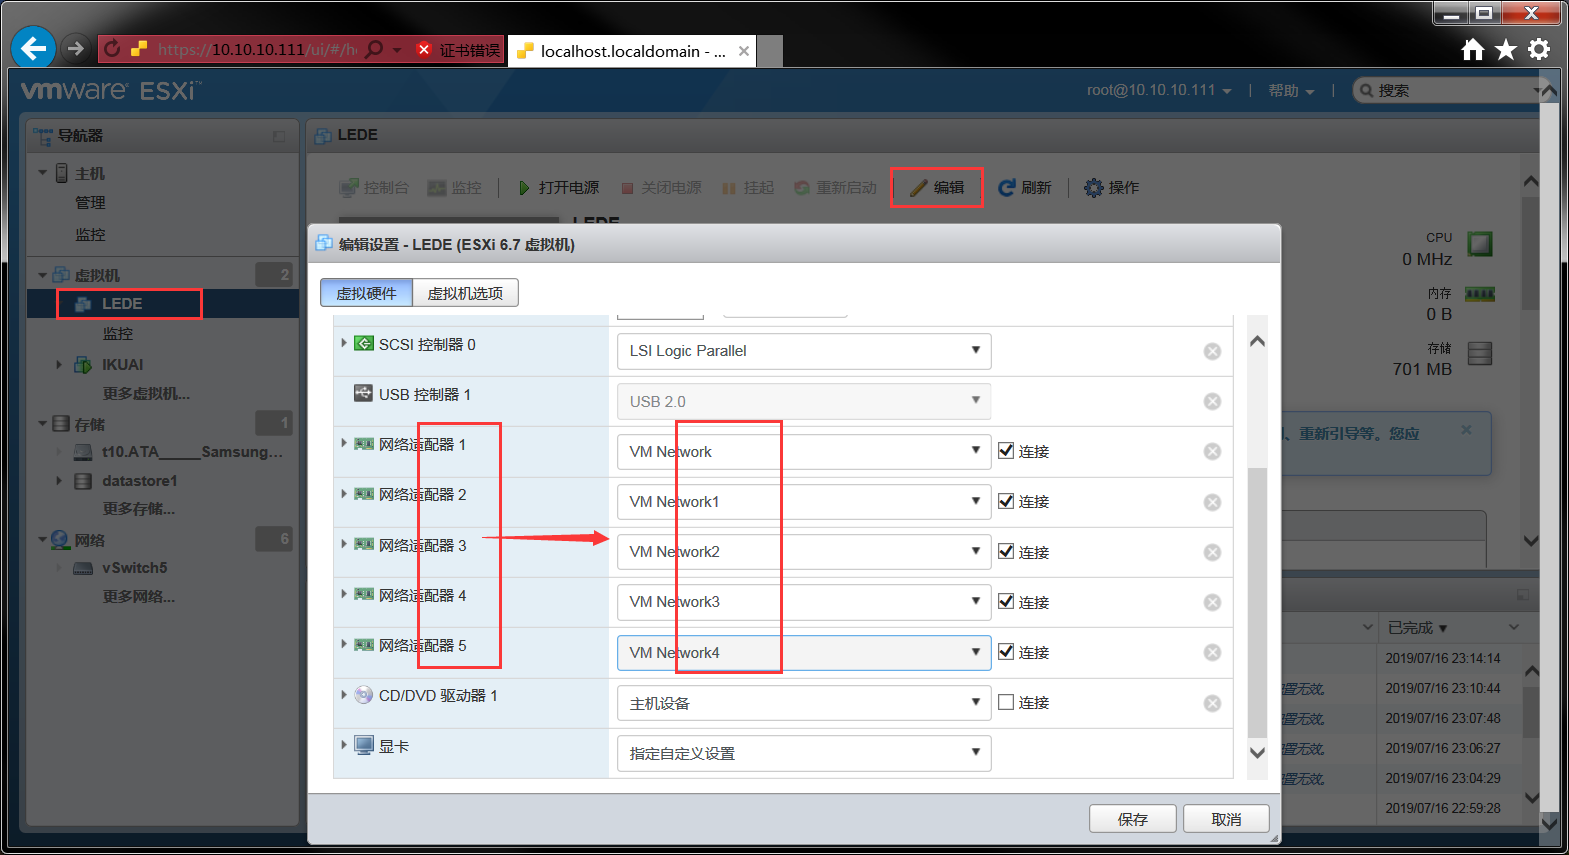Remove network adapter 5 device

point(1212,652)
